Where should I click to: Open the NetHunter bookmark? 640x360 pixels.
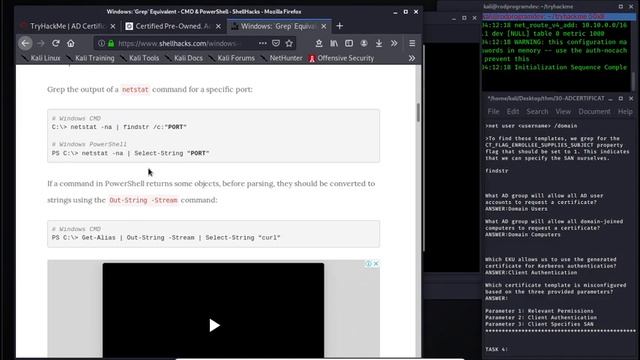point(282,58)
